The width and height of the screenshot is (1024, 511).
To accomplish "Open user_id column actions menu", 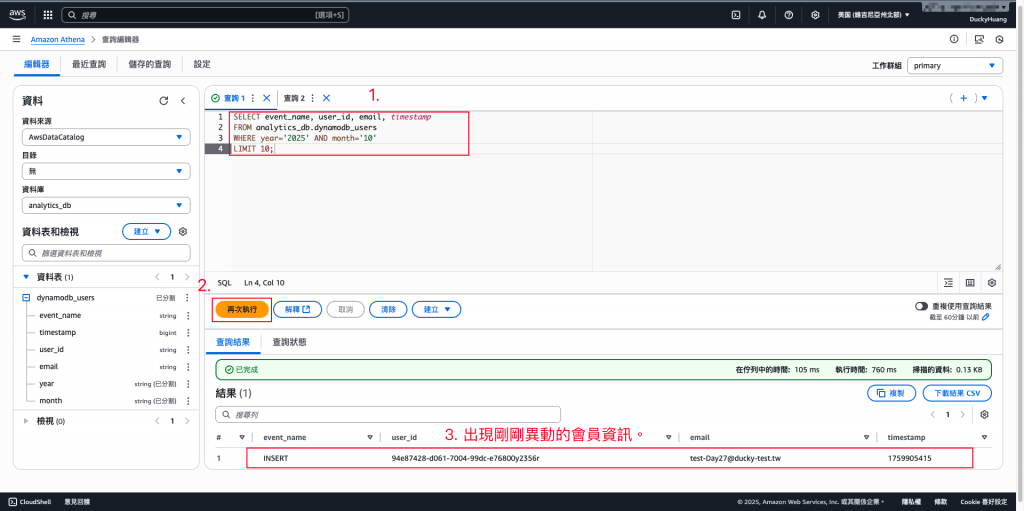I will tap(187, 350).
